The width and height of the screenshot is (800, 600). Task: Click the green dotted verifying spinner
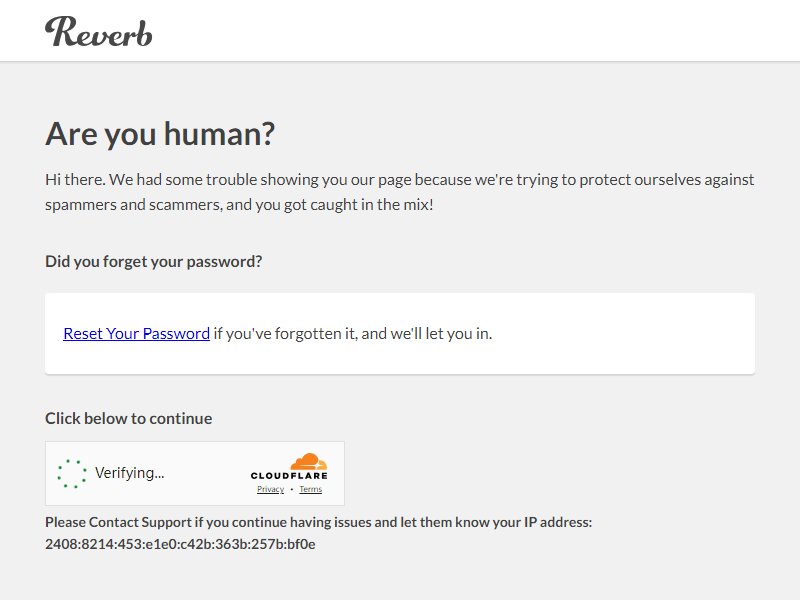click(x=71, y=473)
